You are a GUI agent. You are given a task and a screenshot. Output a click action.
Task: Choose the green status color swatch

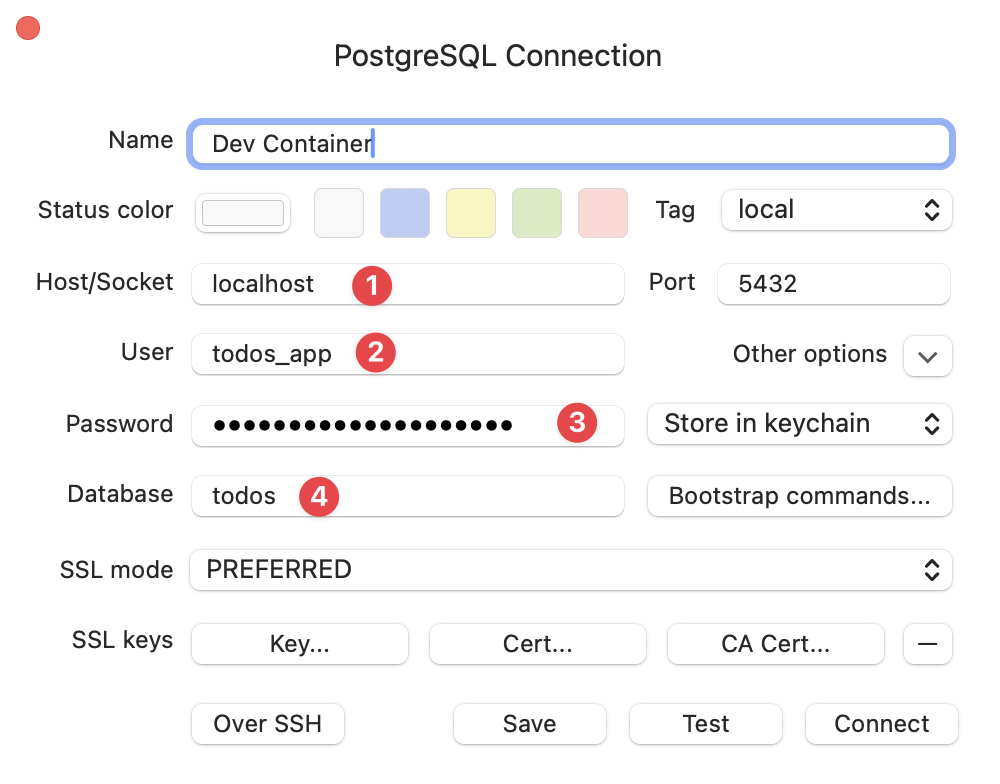(537, 213)
